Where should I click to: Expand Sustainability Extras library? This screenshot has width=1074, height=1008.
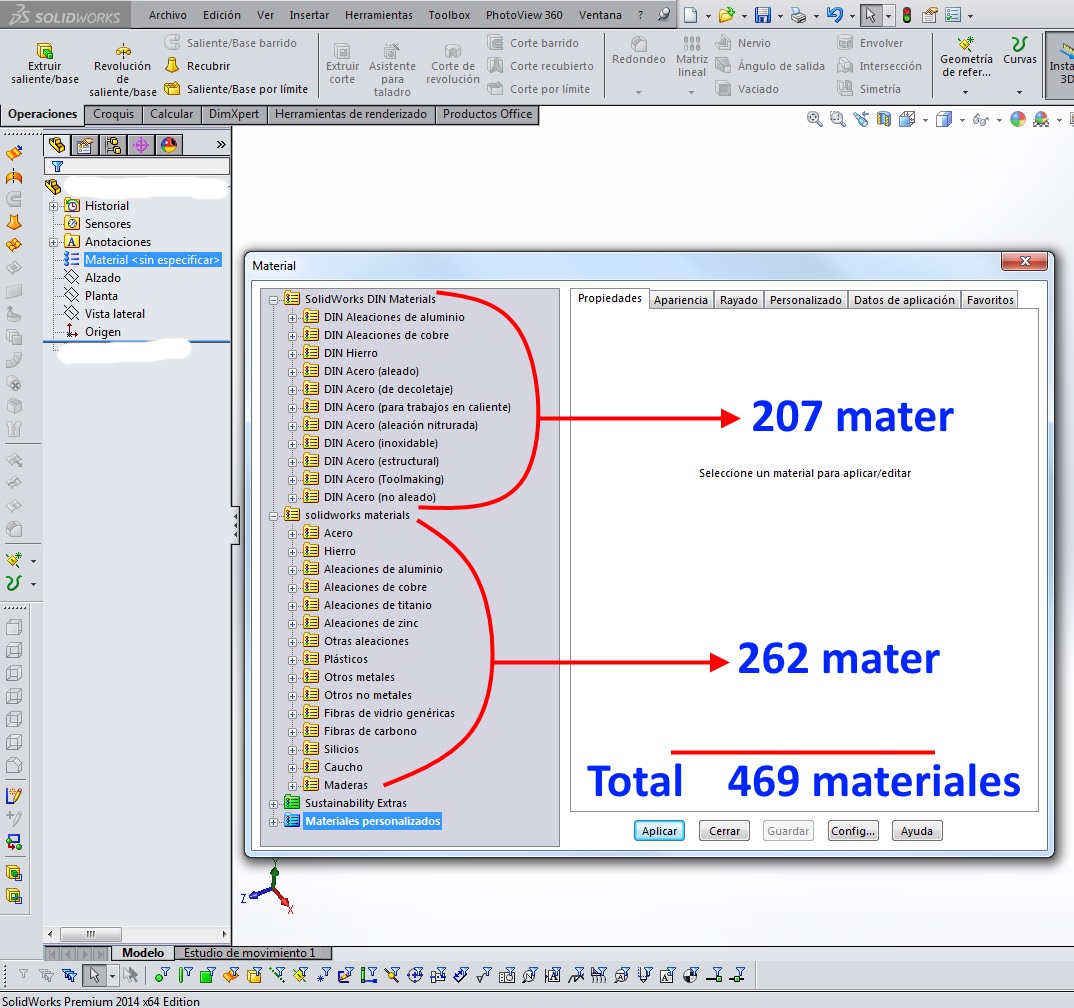click(273, 804)
